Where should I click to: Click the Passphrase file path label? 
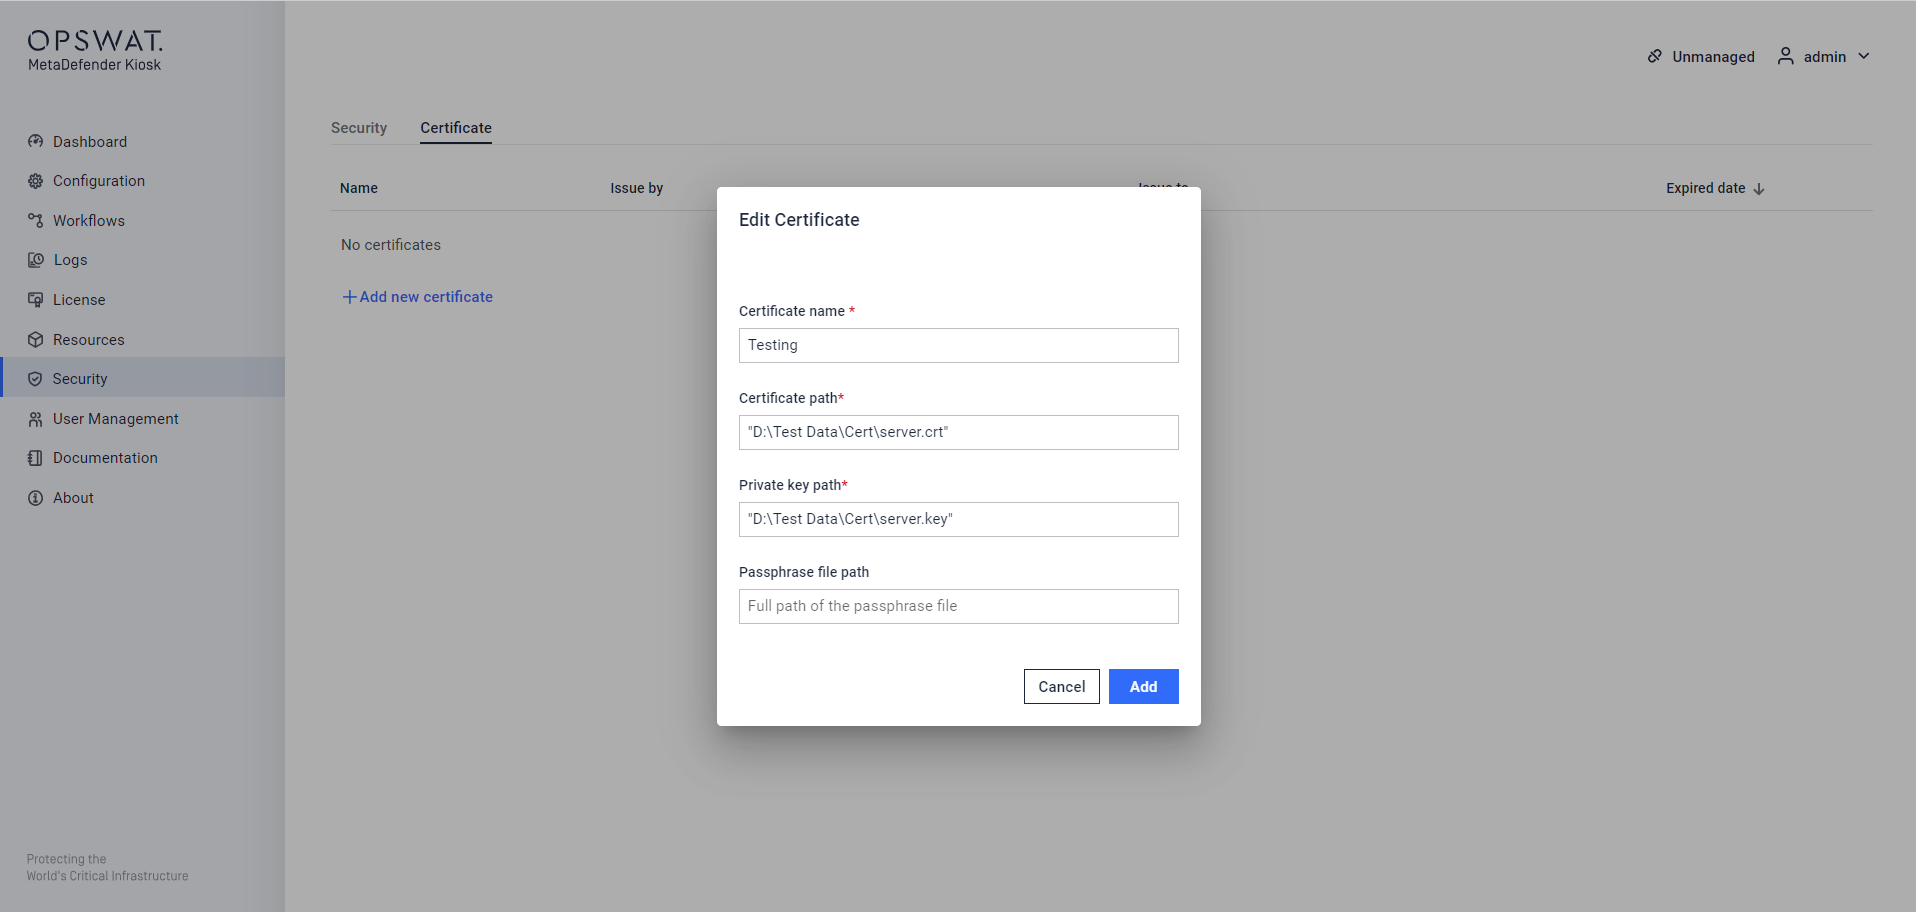tap(804, 572)
